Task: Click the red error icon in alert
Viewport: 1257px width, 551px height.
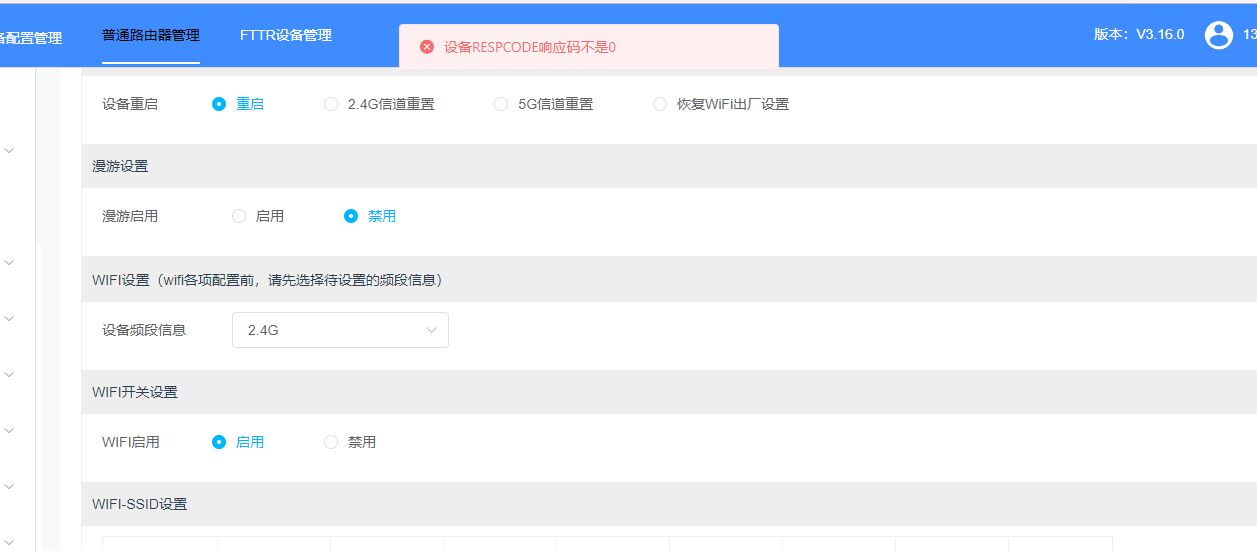Action: point(427,47)
